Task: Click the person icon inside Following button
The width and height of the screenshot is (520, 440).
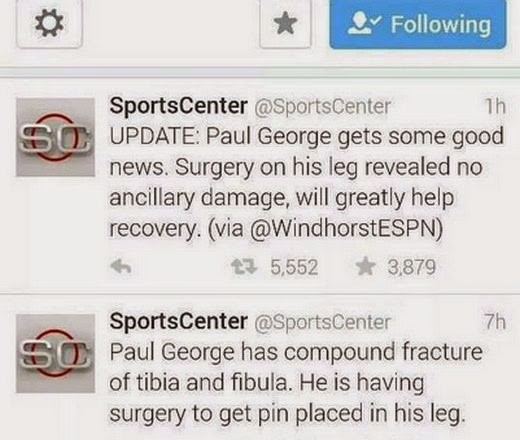Action: click(363, 25)
